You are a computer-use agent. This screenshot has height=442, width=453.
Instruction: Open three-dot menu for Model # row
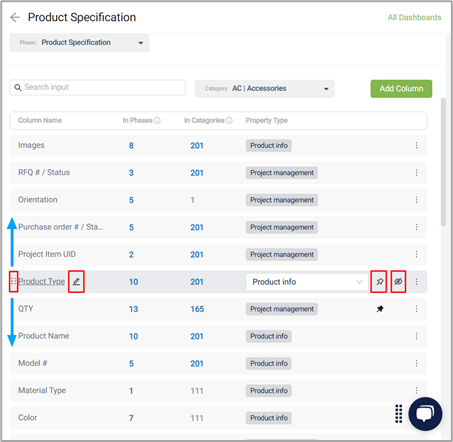tap(416, 363)
